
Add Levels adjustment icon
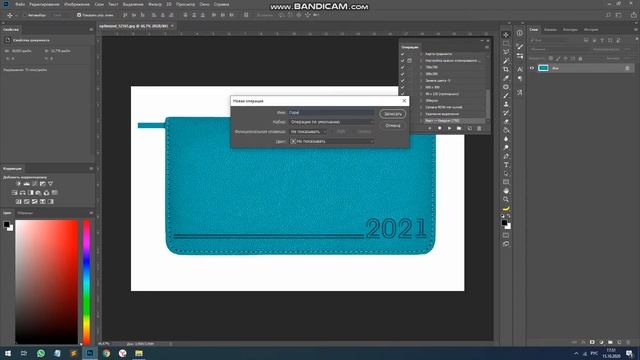click(x=27, y=184)
